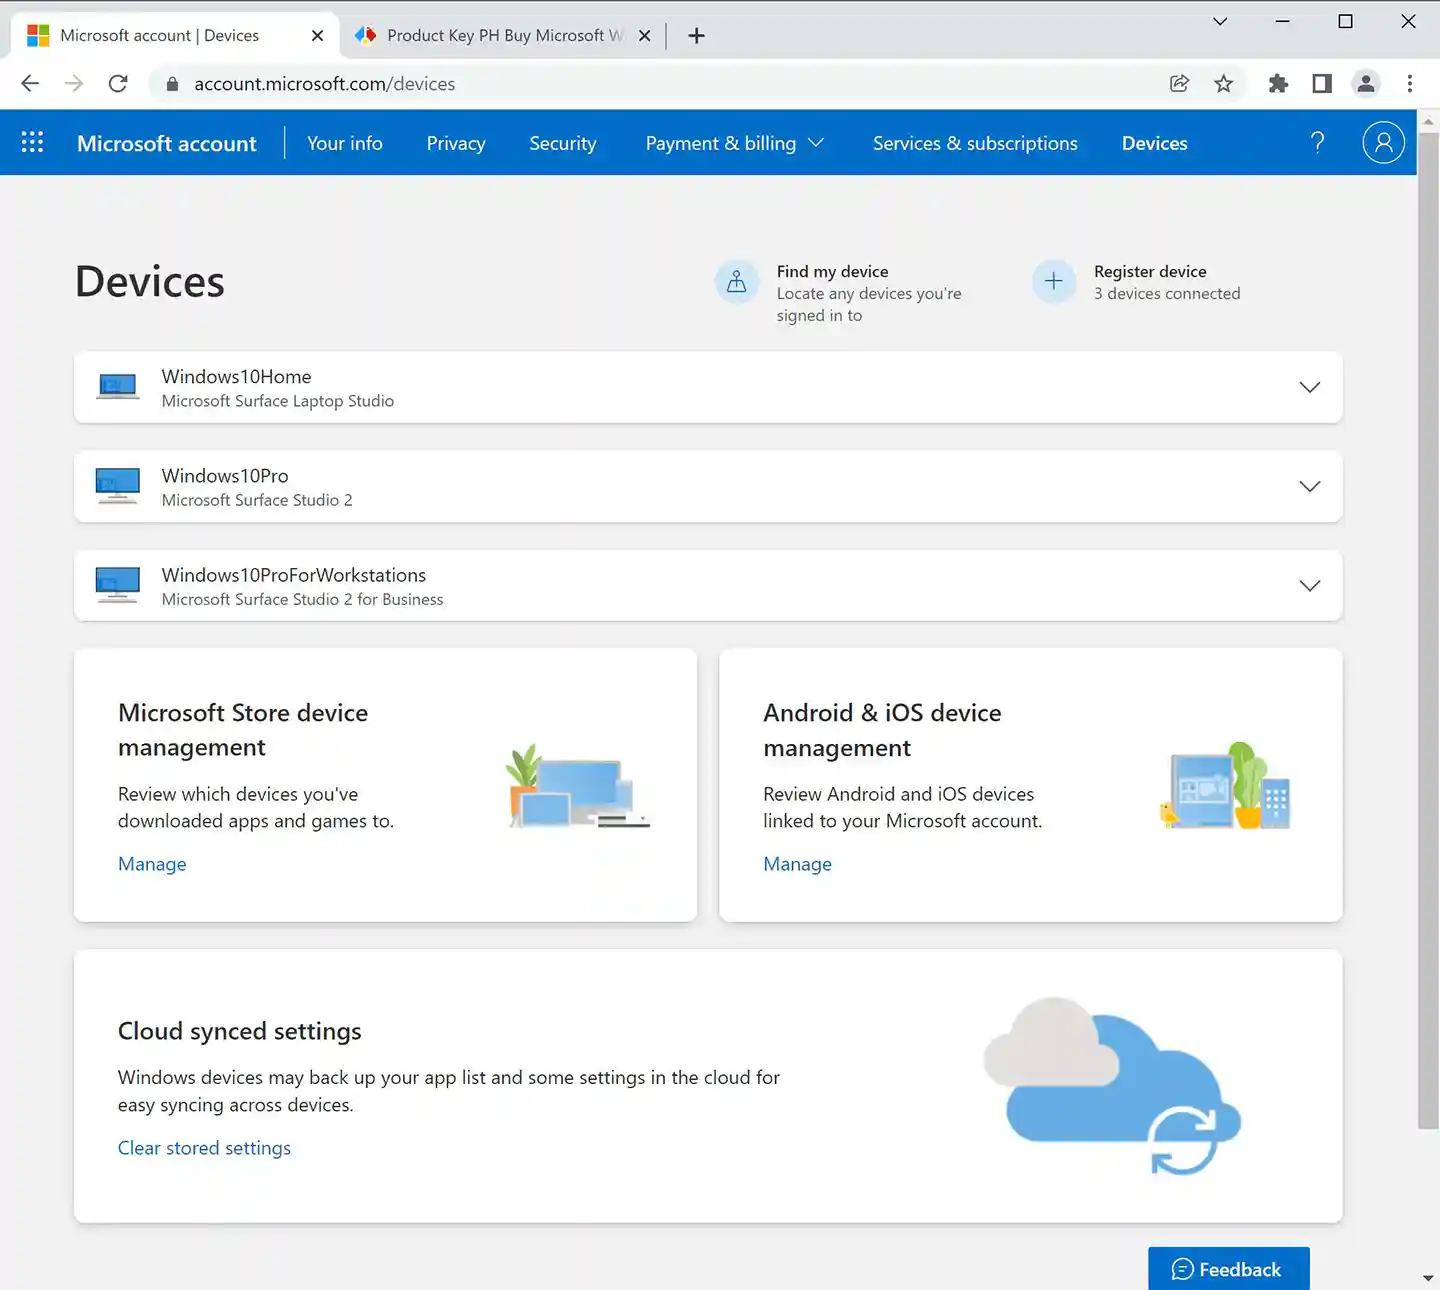1440x1290 pixels.
Task: Open the Chrome three-dot menu
Action: point(1410,84)
